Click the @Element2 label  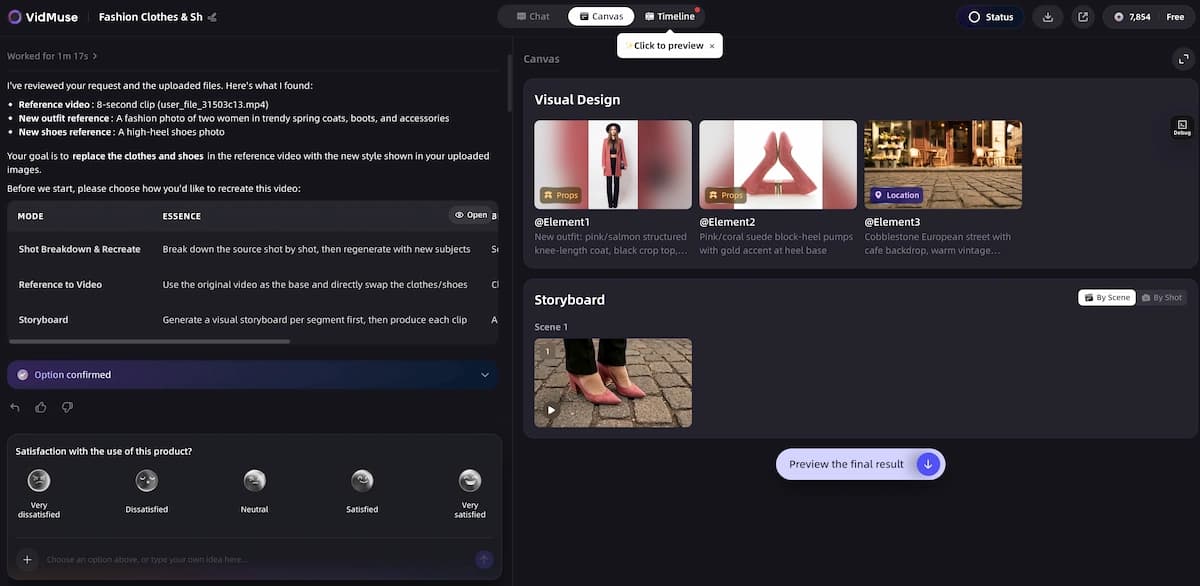[x=727, y=222]
